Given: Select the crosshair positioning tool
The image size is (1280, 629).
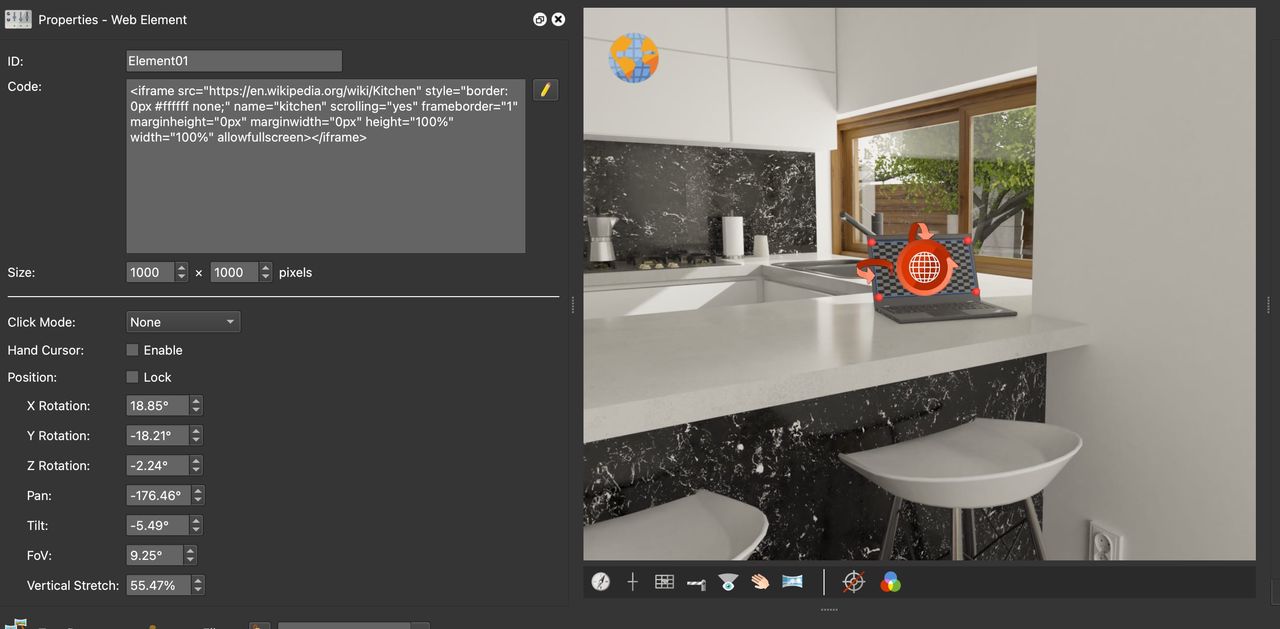Looking at the screenshot, I should 633,581.
